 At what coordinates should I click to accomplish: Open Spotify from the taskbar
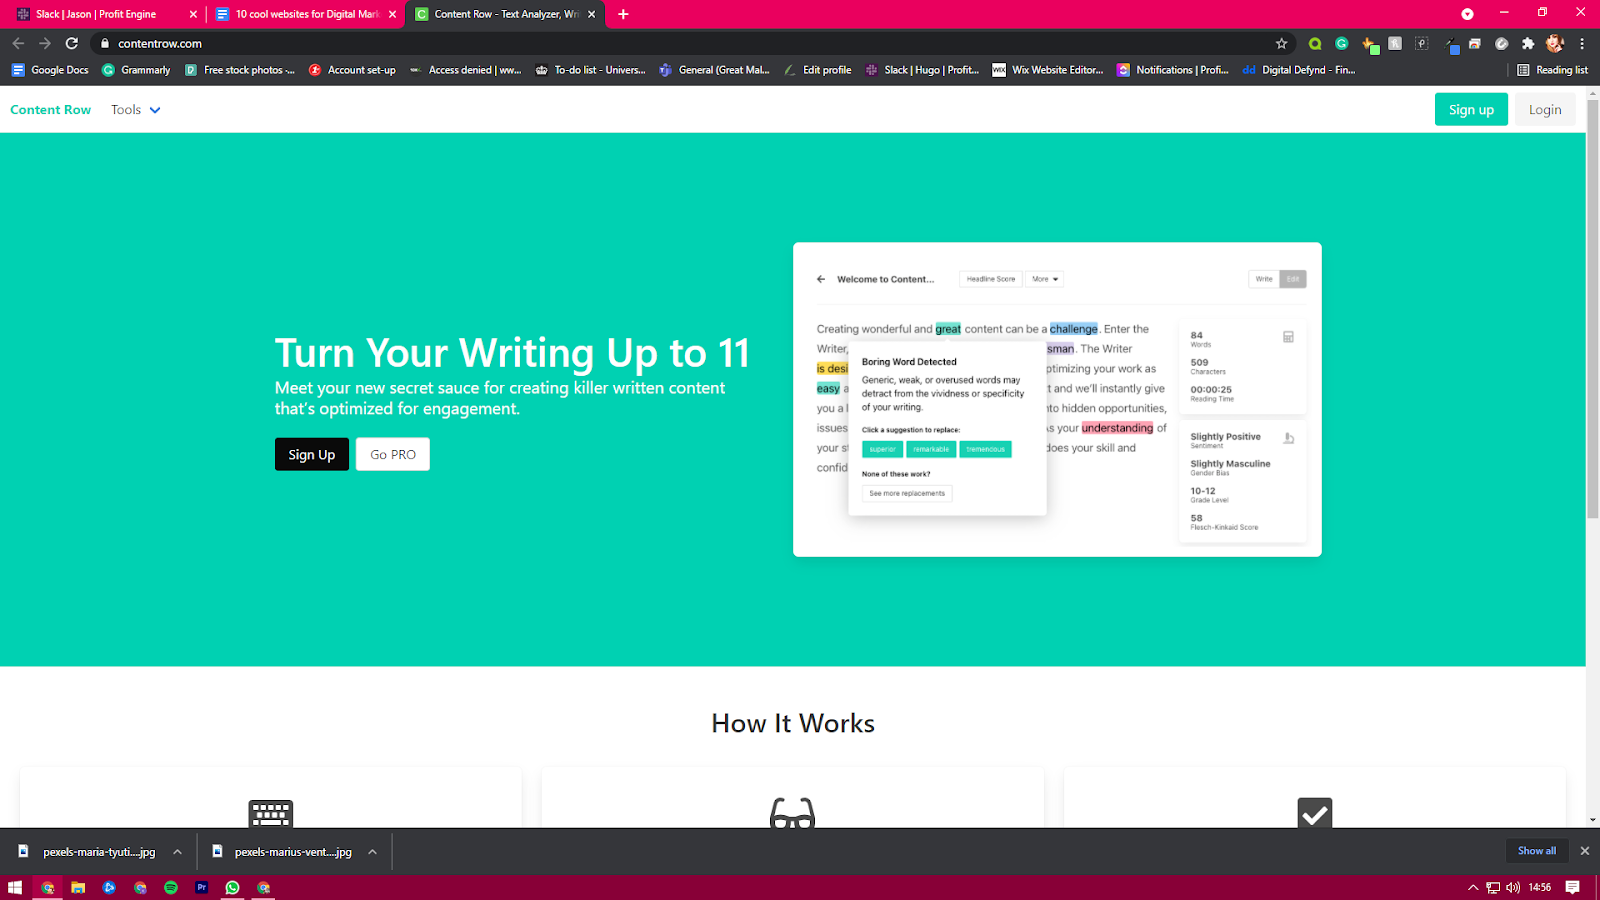pos(171,887)
